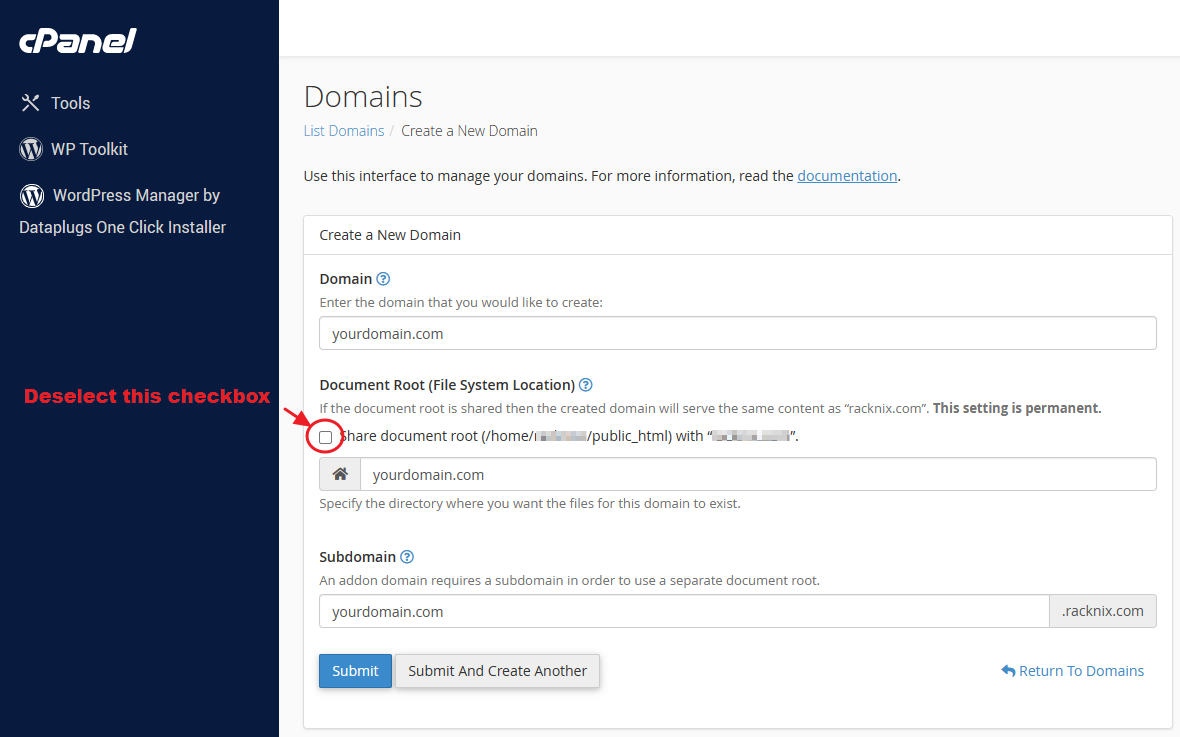Image resolution: width=1180 pixels, height=737 pixels.
Task: Open the documentation link
Action: click(x=847, y=175)
